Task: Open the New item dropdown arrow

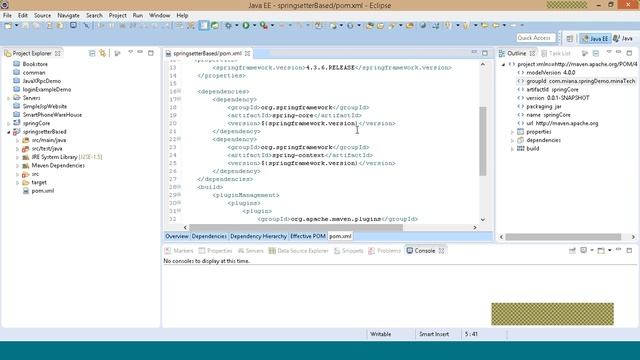Action: click(x=17, y=25)
